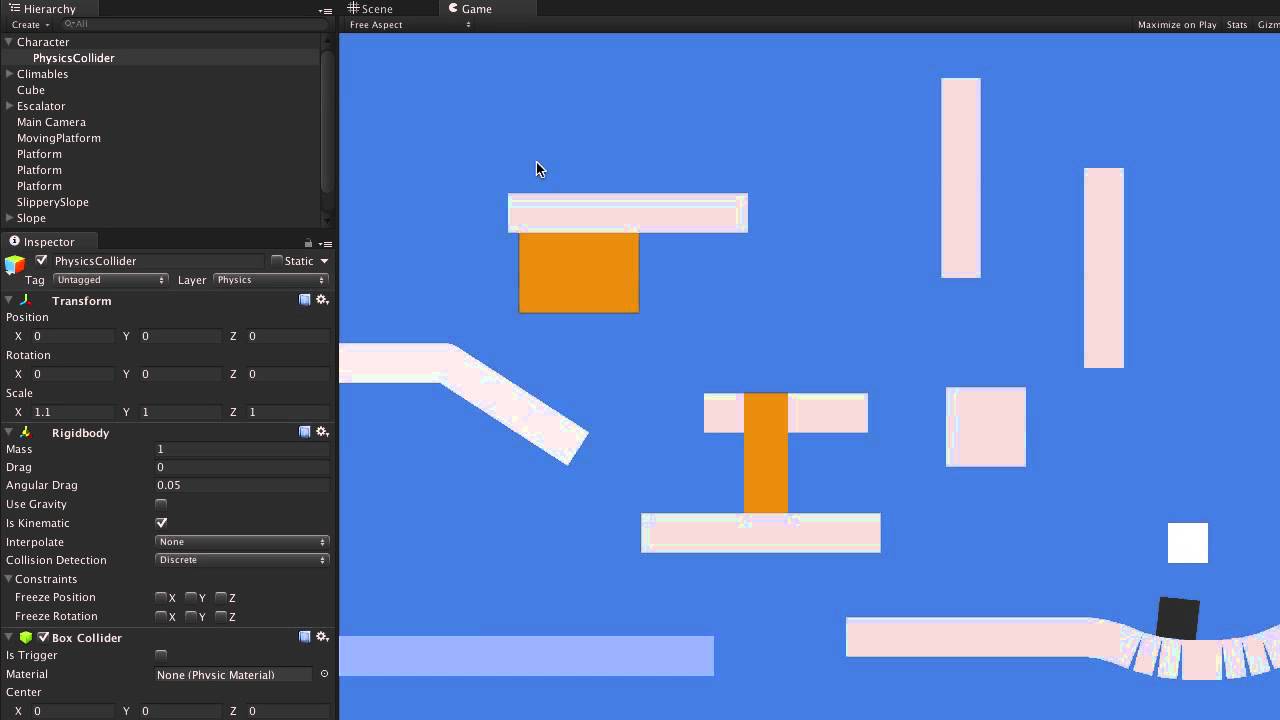Toggle the Is Kinematic checkbox
Viewport: 1280px width, 720px height.
click(x=161, y=522)
